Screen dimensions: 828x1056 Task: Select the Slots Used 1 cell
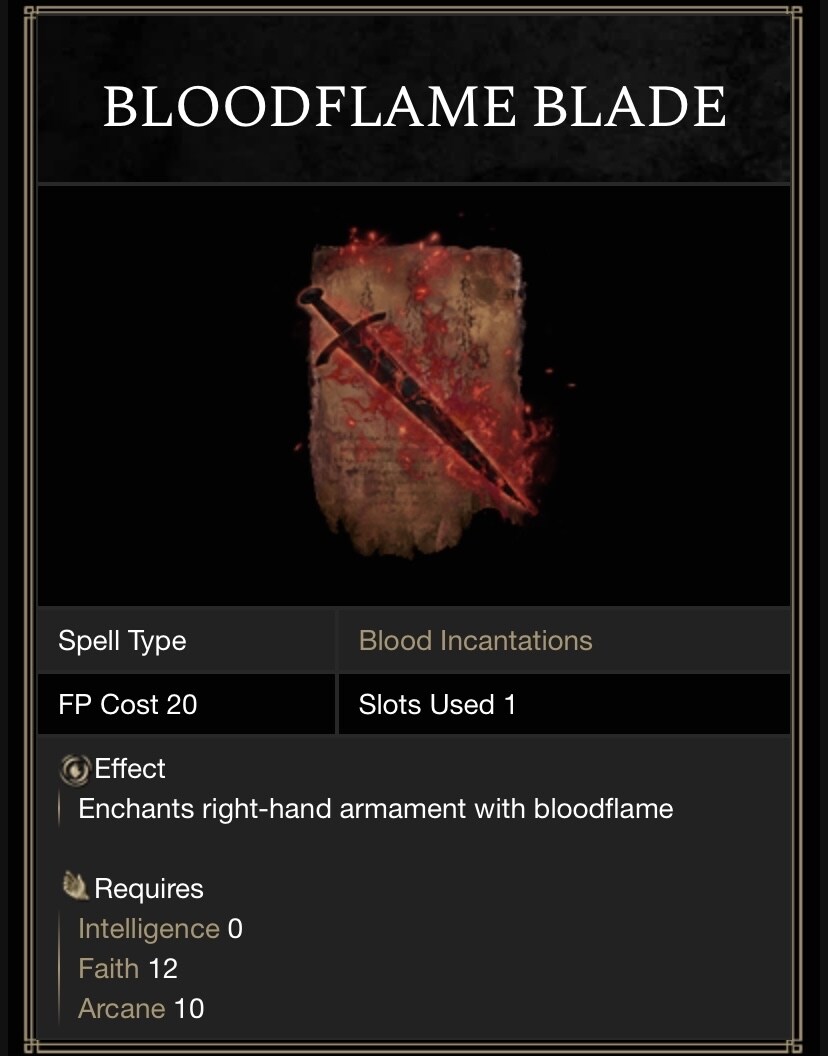coord(437,705)
